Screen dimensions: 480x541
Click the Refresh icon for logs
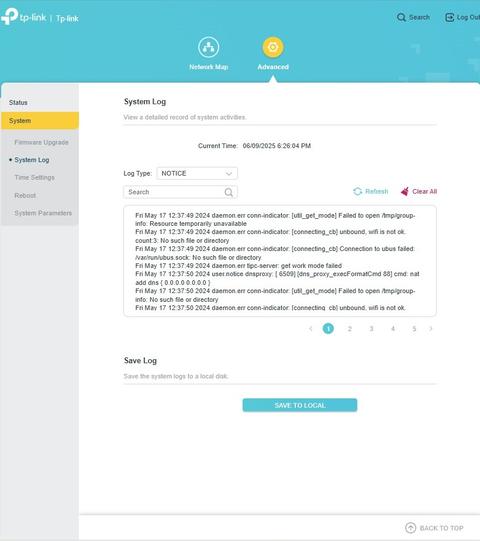point(357,191)
